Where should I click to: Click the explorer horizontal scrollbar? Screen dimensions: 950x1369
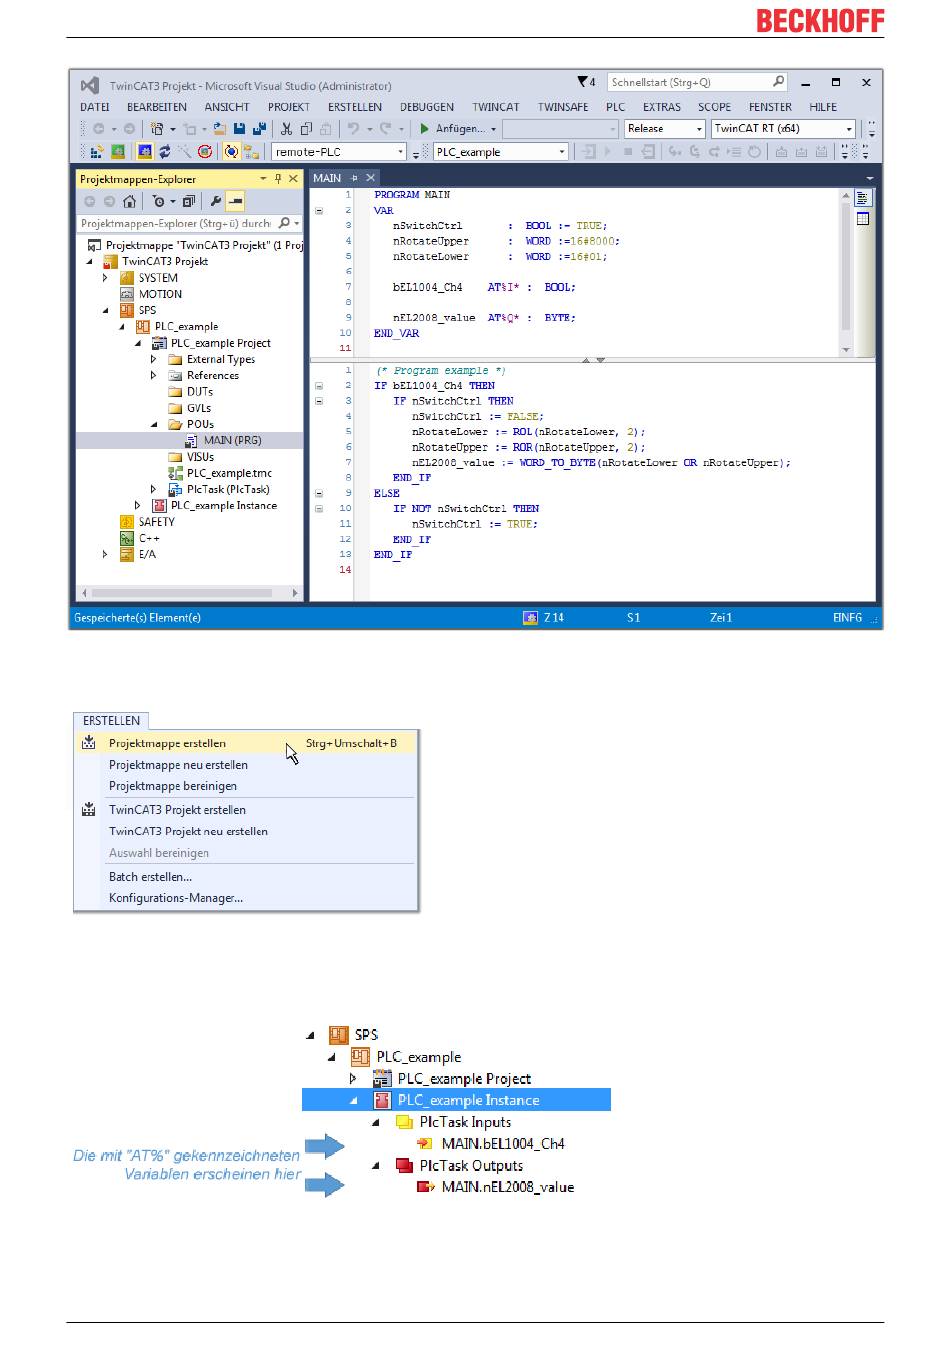(x=189, y=593)
